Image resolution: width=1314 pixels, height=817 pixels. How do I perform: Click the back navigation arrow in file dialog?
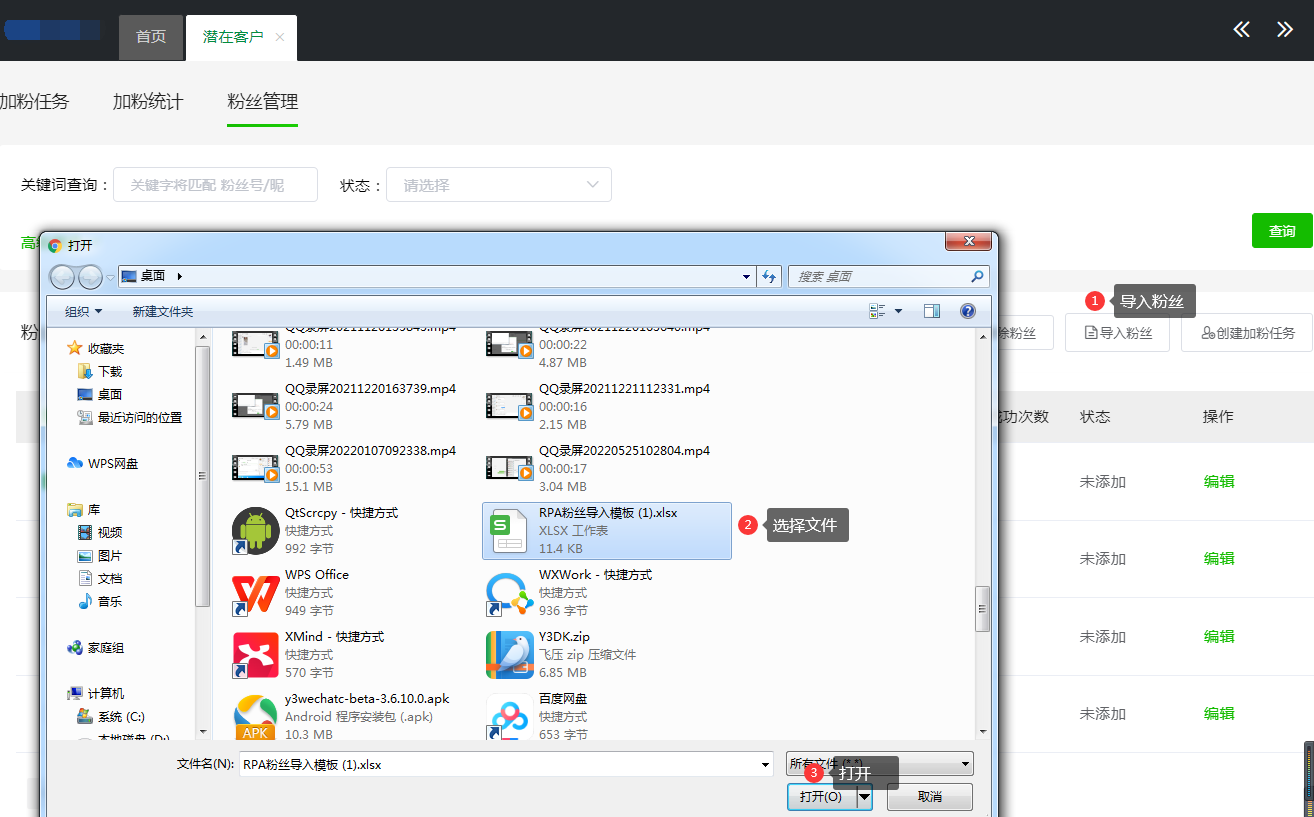[62, 277]
